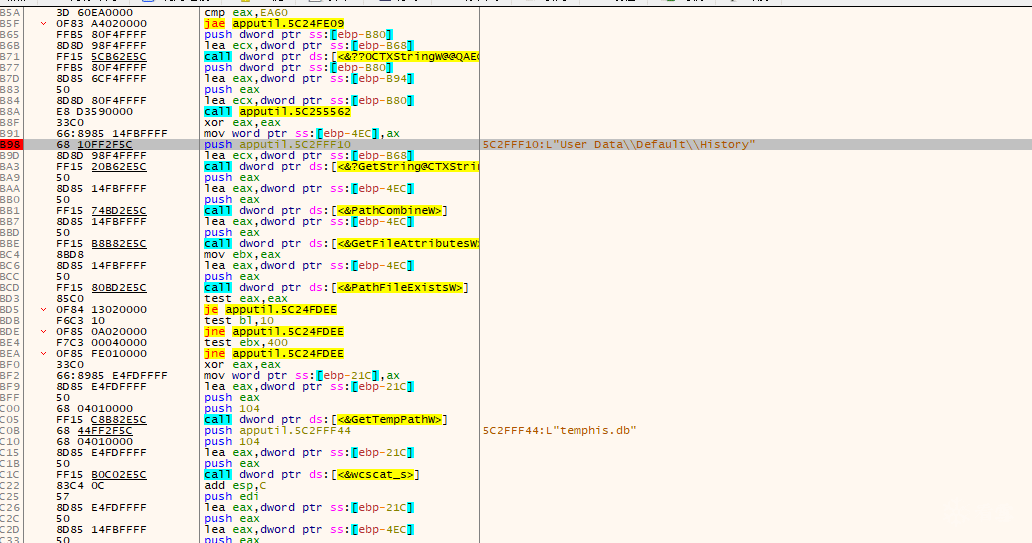The height and width of the screenshot is (543, 1032).
Task: Click underlined bytes 44FF2F5C in opcode column
Action: (x=111, y=431)
